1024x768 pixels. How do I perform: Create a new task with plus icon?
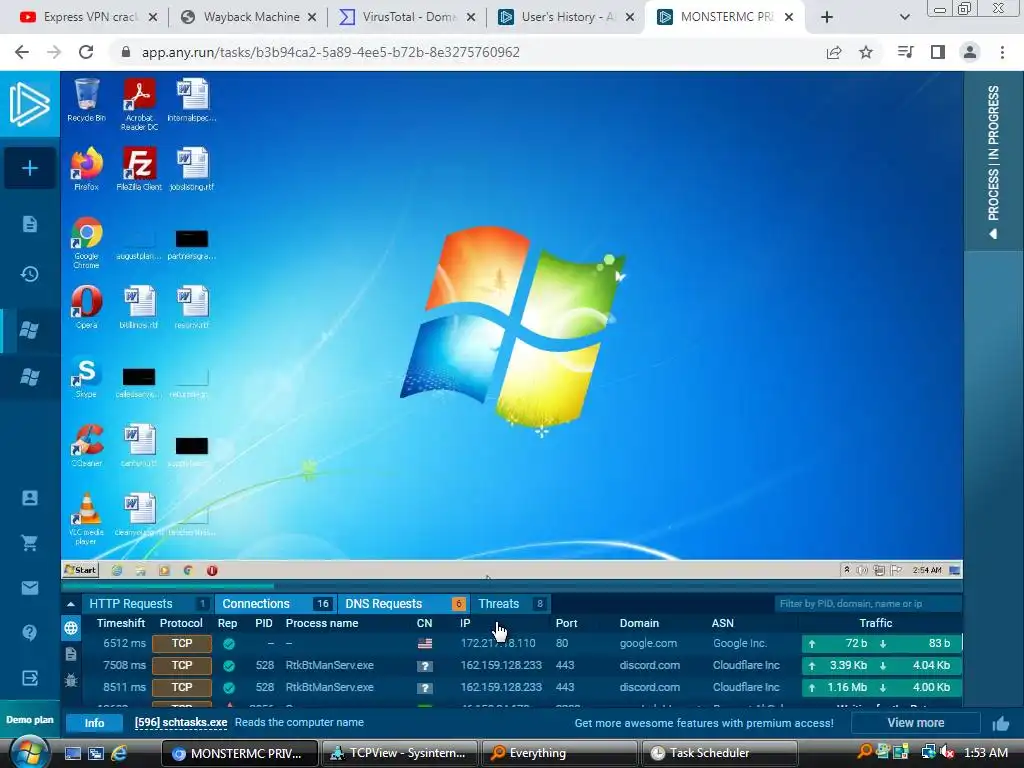tap(29, 168)
